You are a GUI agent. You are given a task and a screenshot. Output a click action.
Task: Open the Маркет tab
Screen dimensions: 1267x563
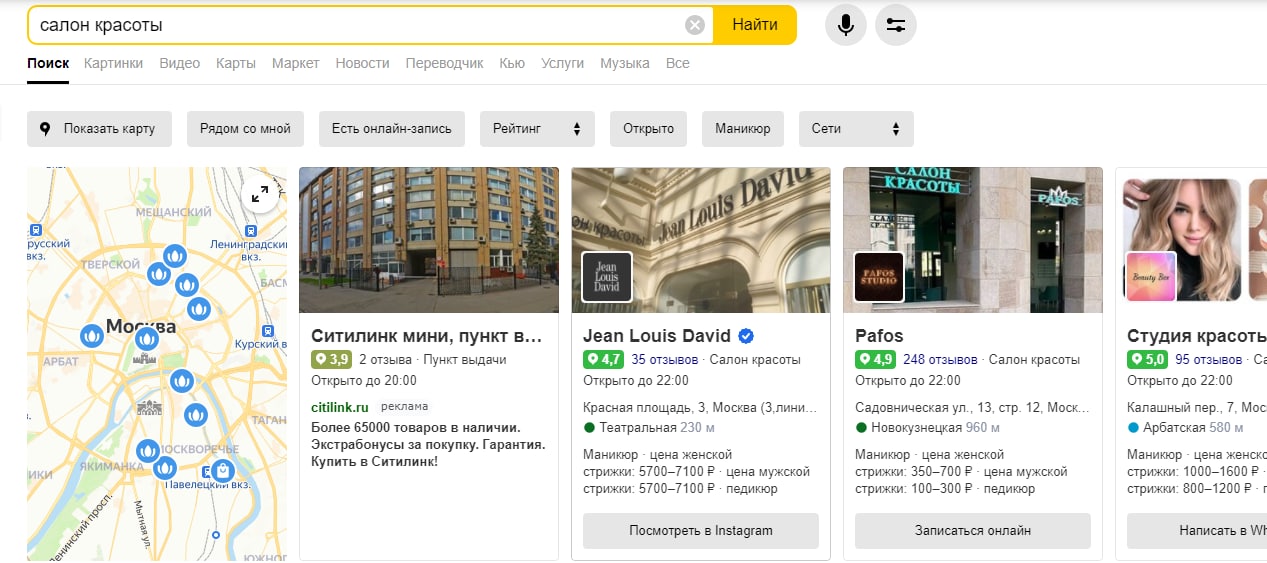[x=296, y=63]
